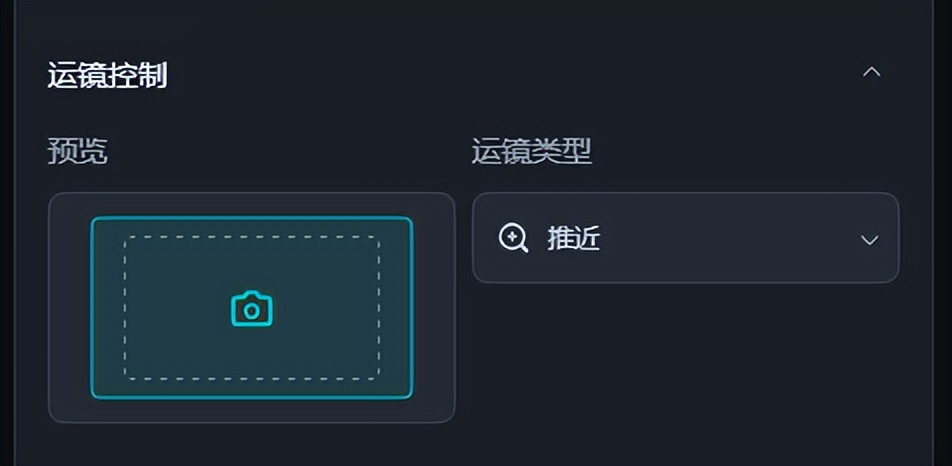Click the zoom-in magnifier icon beside 推近

click(x=513, y=238)
